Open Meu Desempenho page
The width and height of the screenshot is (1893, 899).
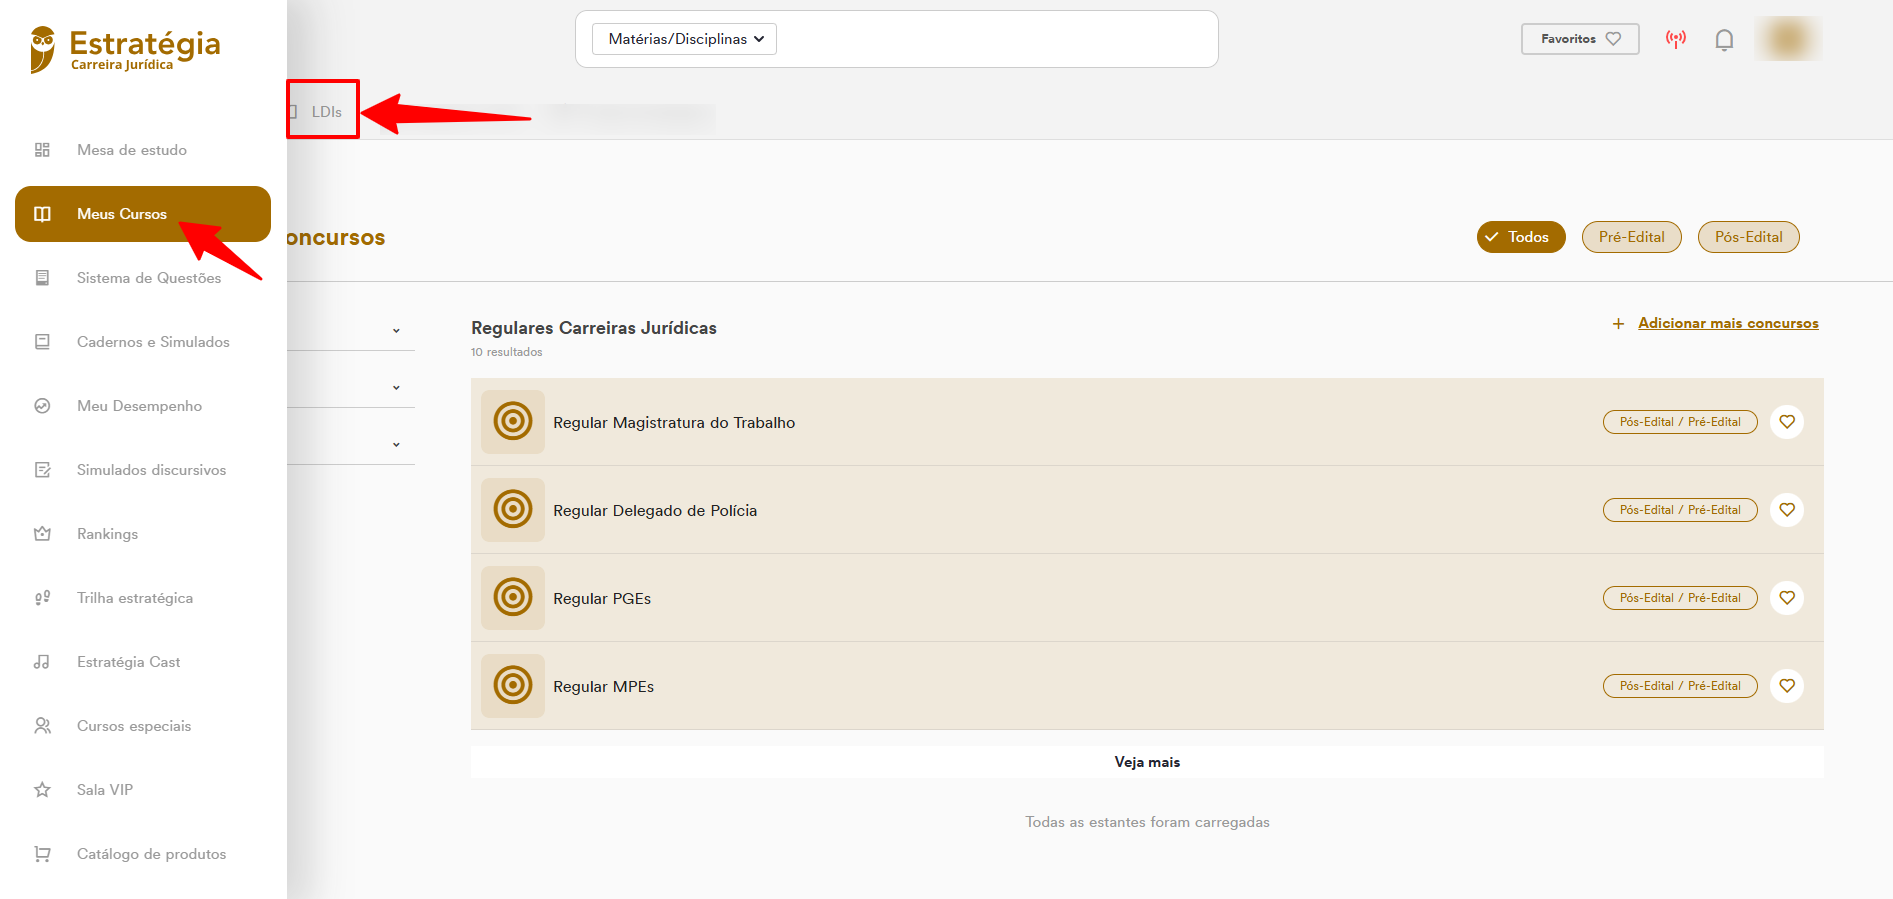click(x=139, y=406)
